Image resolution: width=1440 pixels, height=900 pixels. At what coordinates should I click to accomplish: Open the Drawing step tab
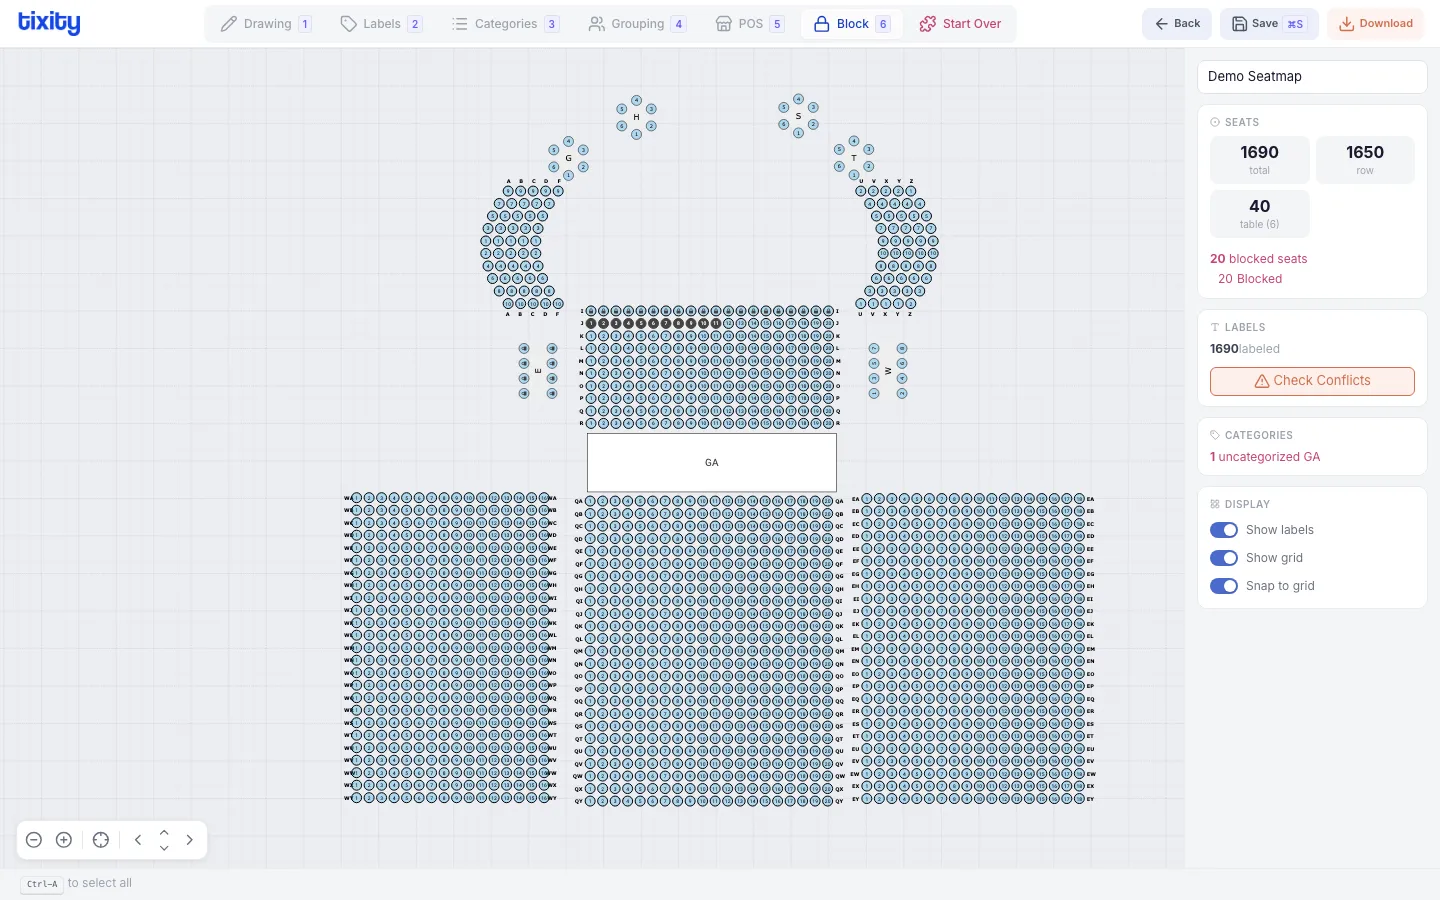click(x=266, y=24)
